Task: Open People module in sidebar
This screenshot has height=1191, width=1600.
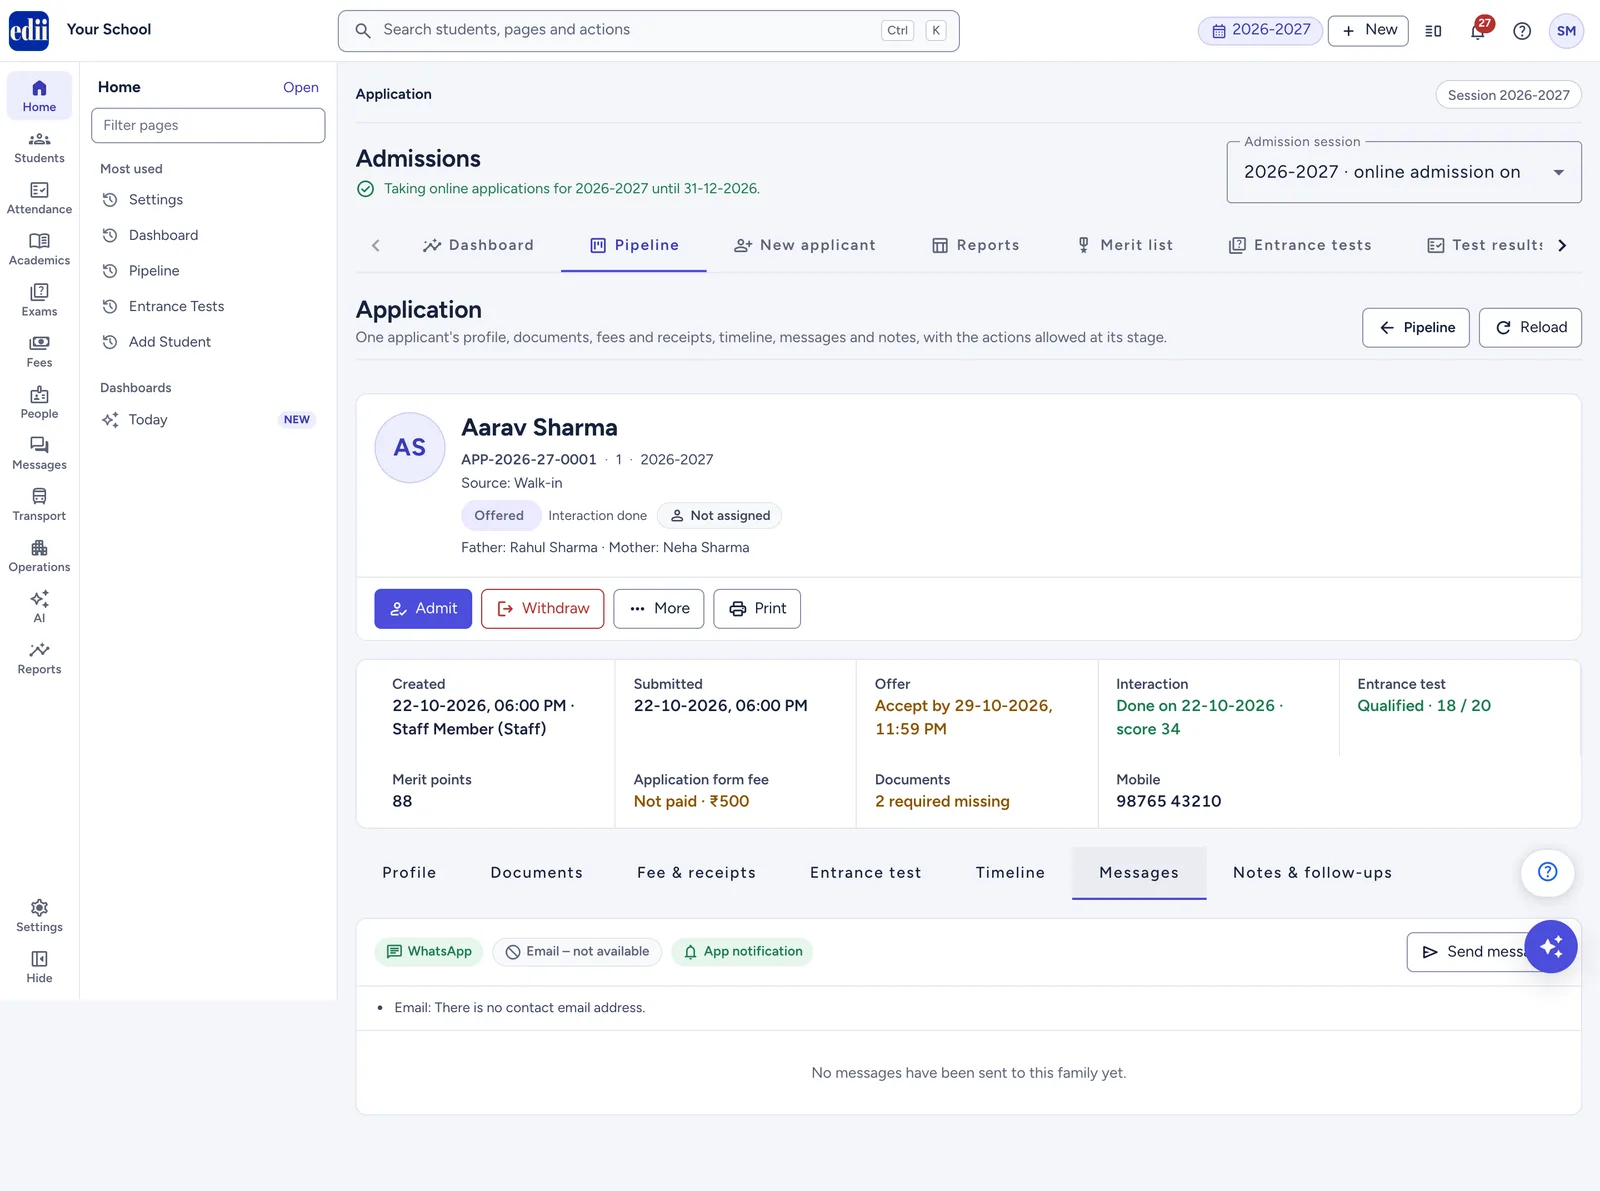Action: pos(39,402)
